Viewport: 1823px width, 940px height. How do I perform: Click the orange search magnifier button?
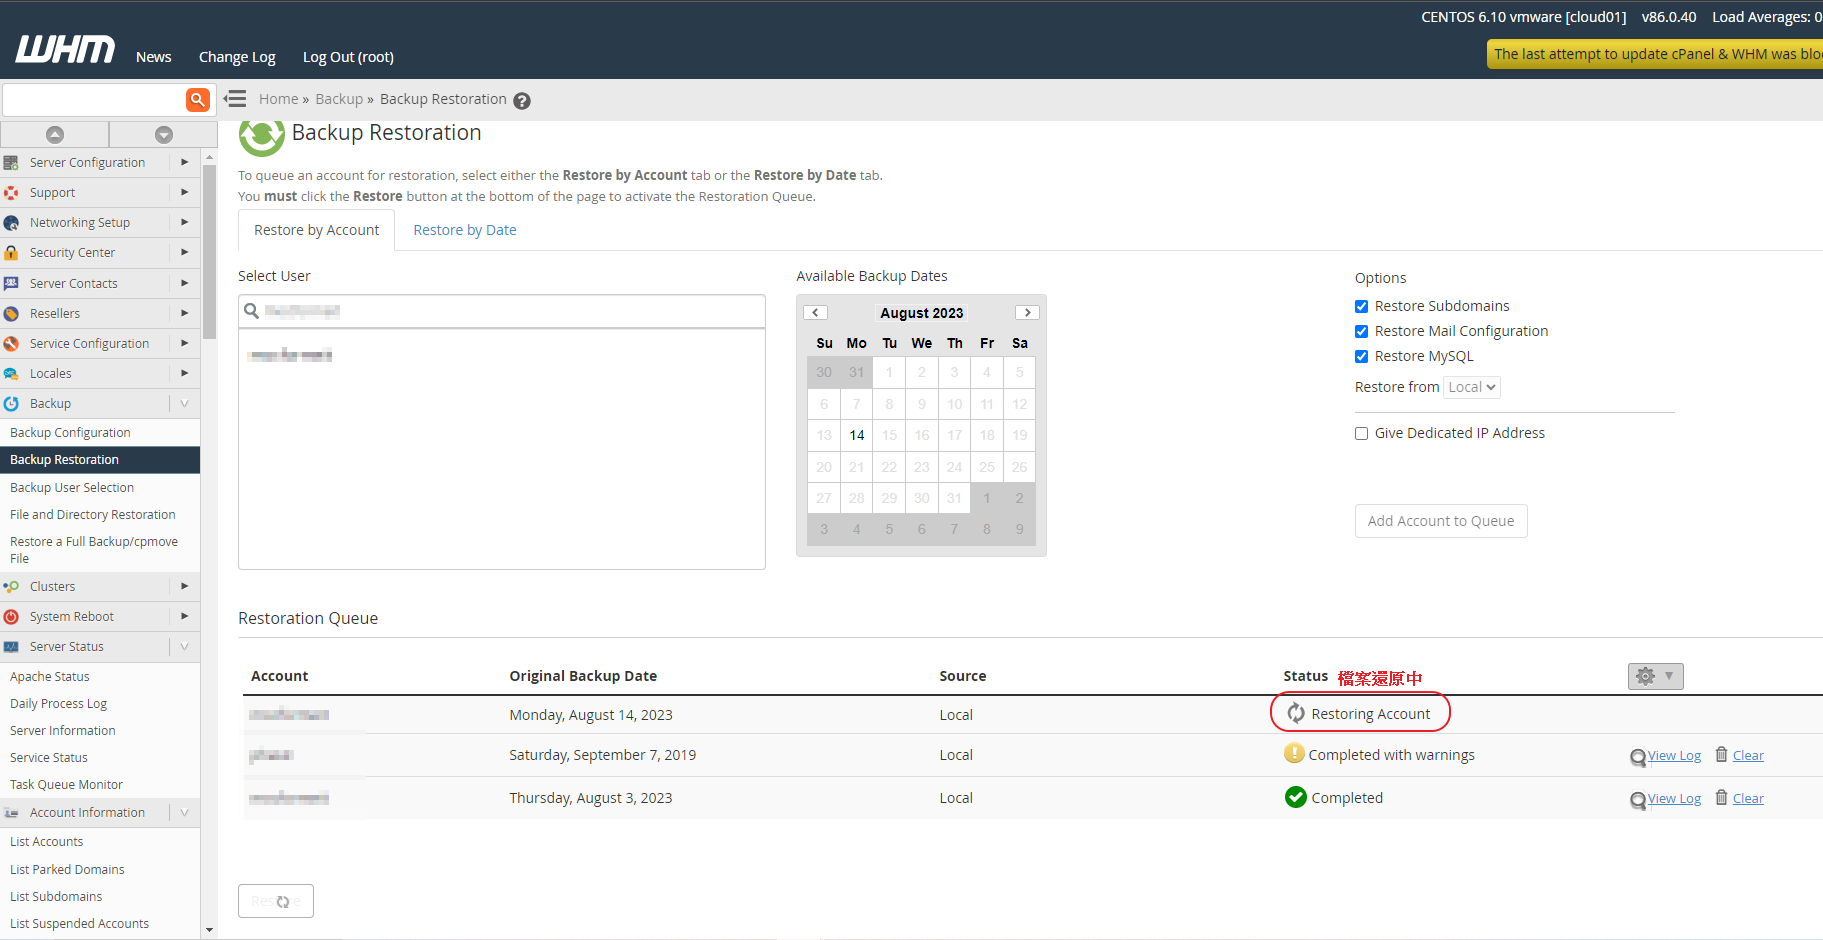point(198,99)
